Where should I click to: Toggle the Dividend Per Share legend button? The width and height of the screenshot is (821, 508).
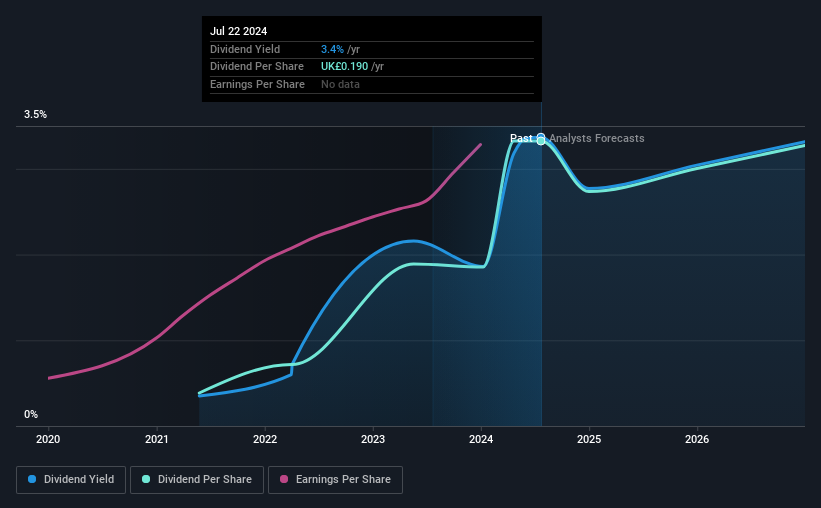tap(197, 480)
